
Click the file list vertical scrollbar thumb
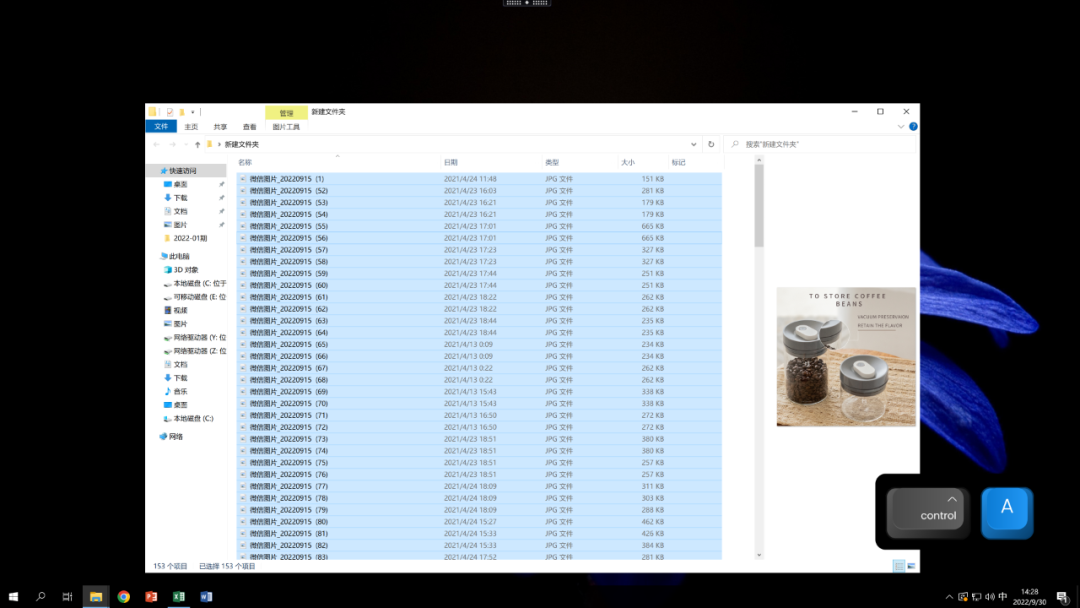[759, 205]
